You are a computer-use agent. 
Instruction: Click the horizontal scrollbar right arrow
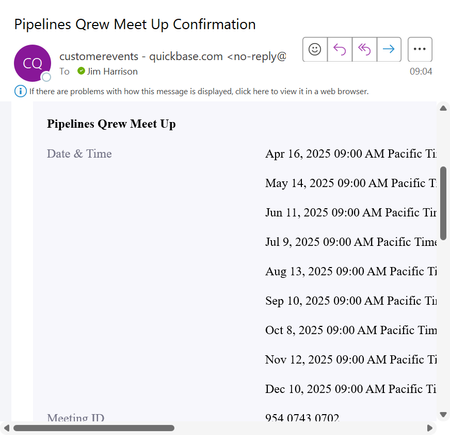430,428
